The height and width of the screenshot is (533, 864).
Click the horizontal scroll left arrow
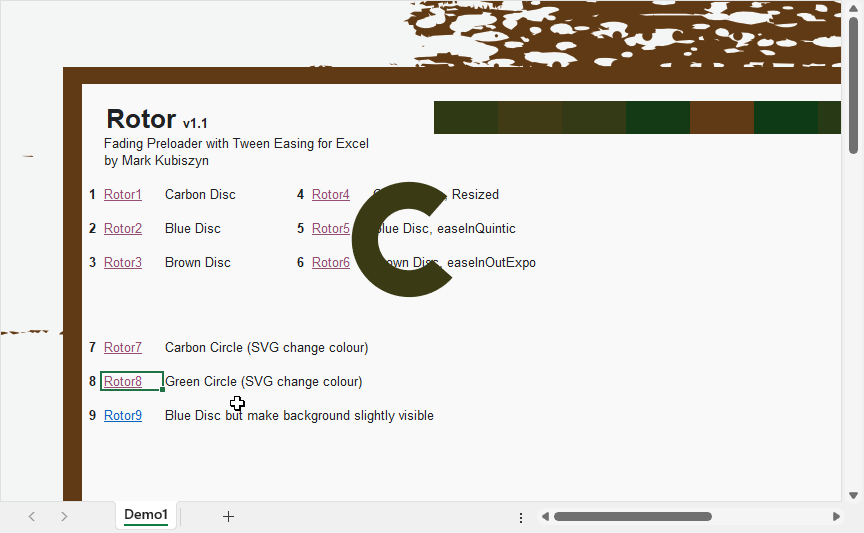click(545, 517)
